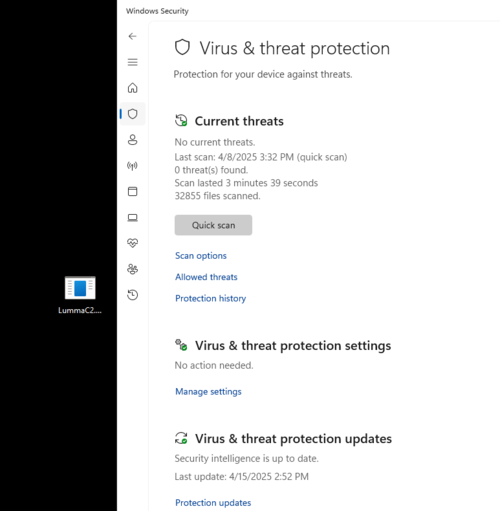Click Virus & threat protection updates heading
Viewport: 500px width, 511px height.
tap(293, 439)
